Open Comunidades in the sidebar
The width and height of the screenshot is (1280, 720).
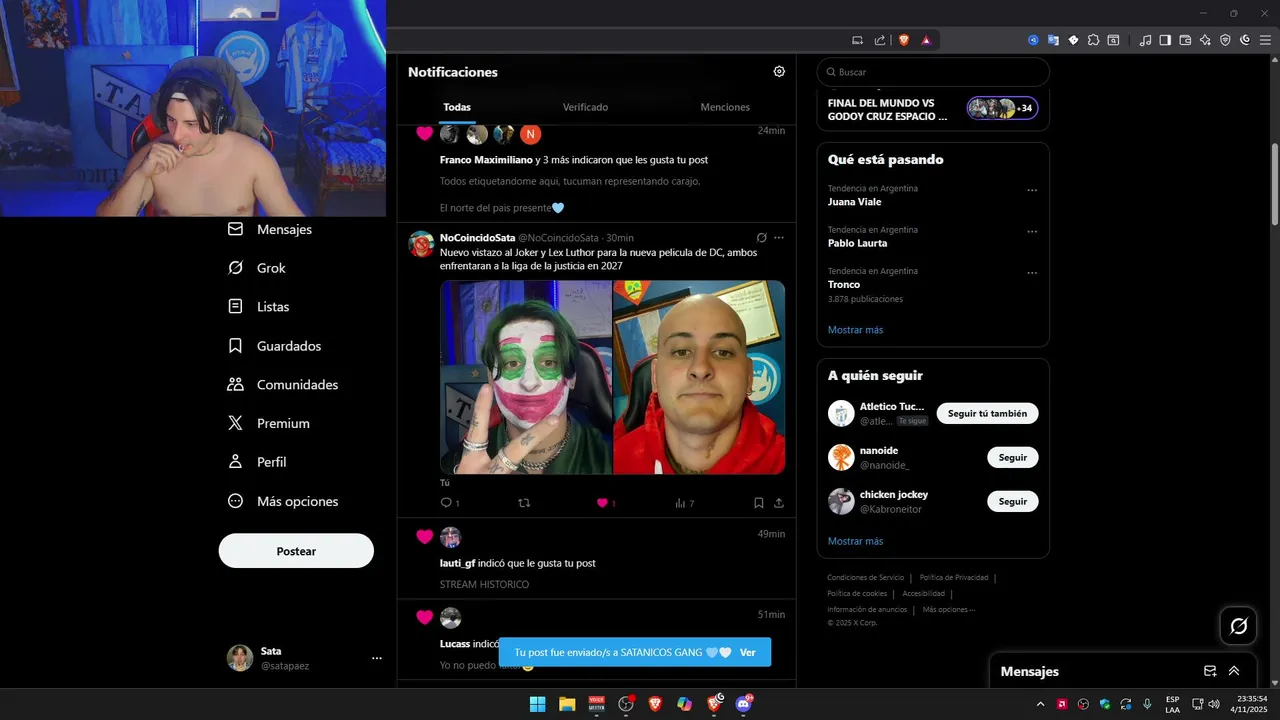pos(283,385)
